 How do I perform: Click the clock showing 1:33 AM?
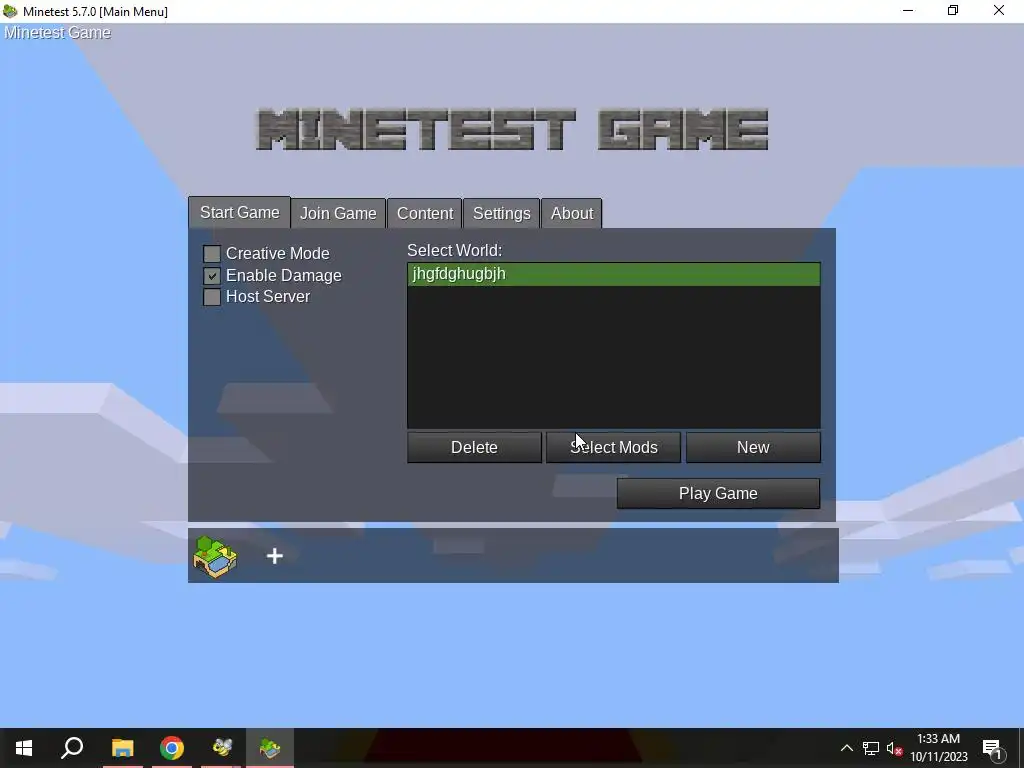938,739
